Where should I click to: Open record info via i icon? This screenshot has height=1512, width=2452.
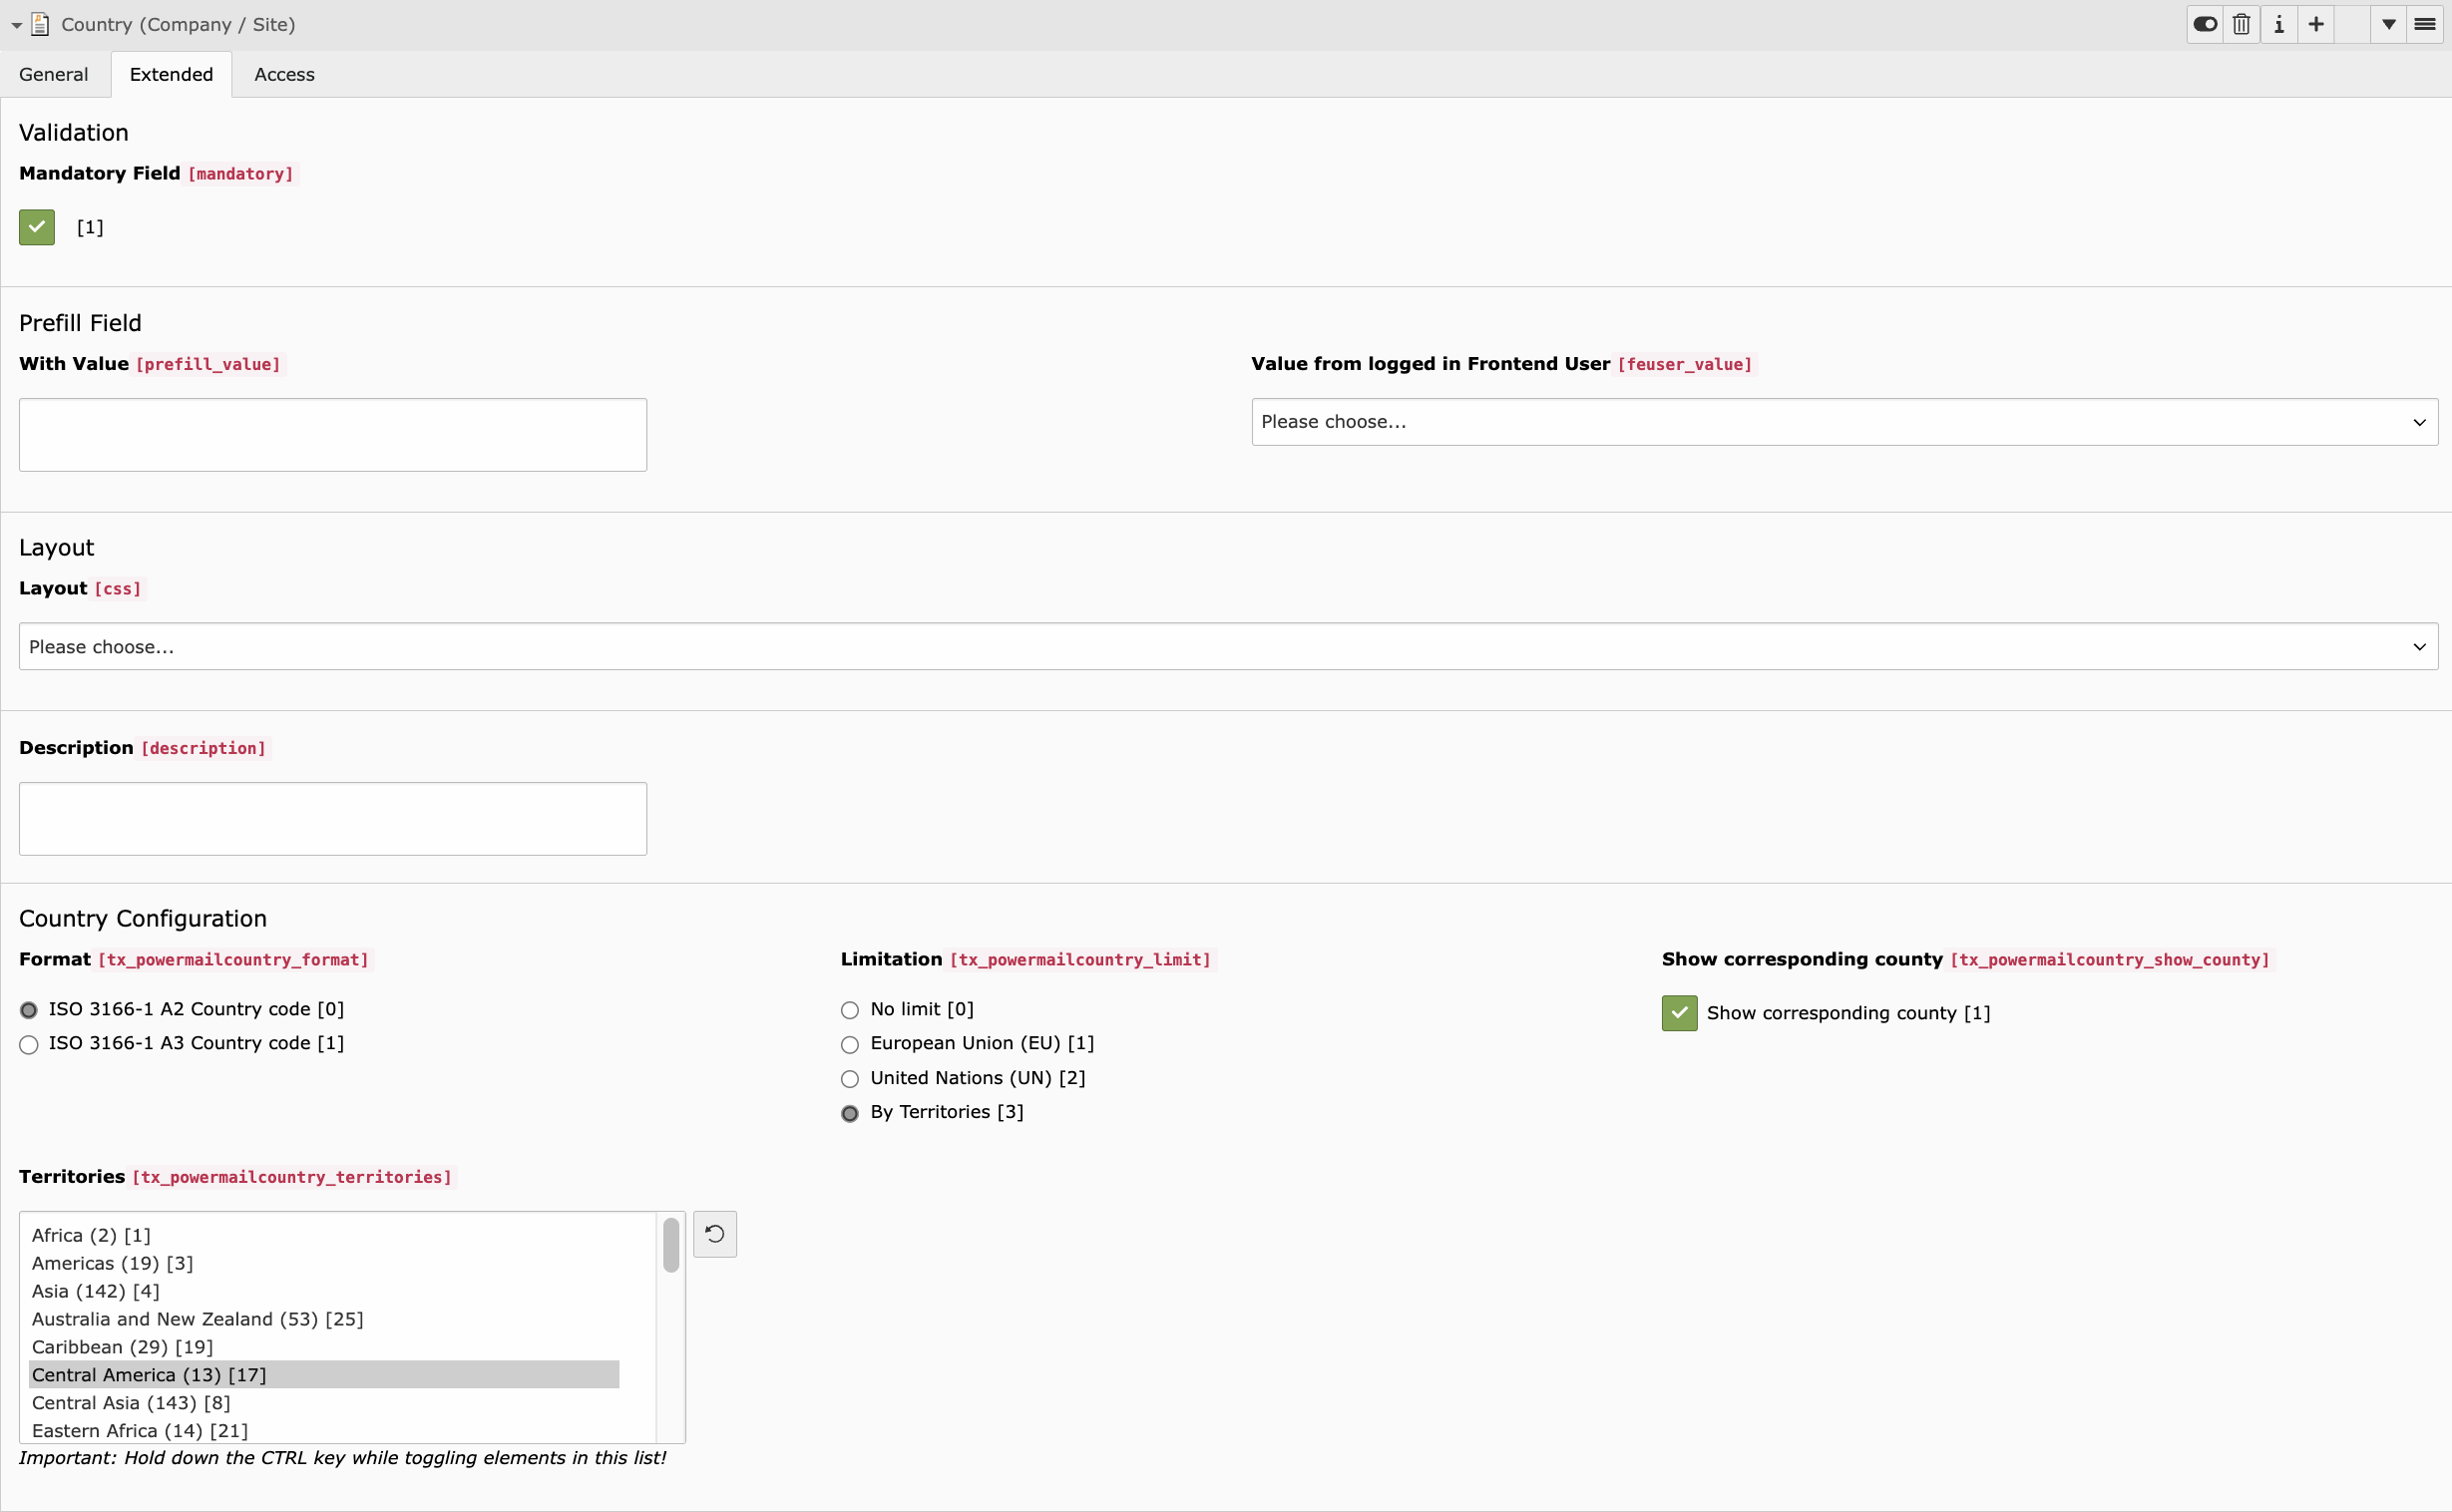pos(2279,24)
